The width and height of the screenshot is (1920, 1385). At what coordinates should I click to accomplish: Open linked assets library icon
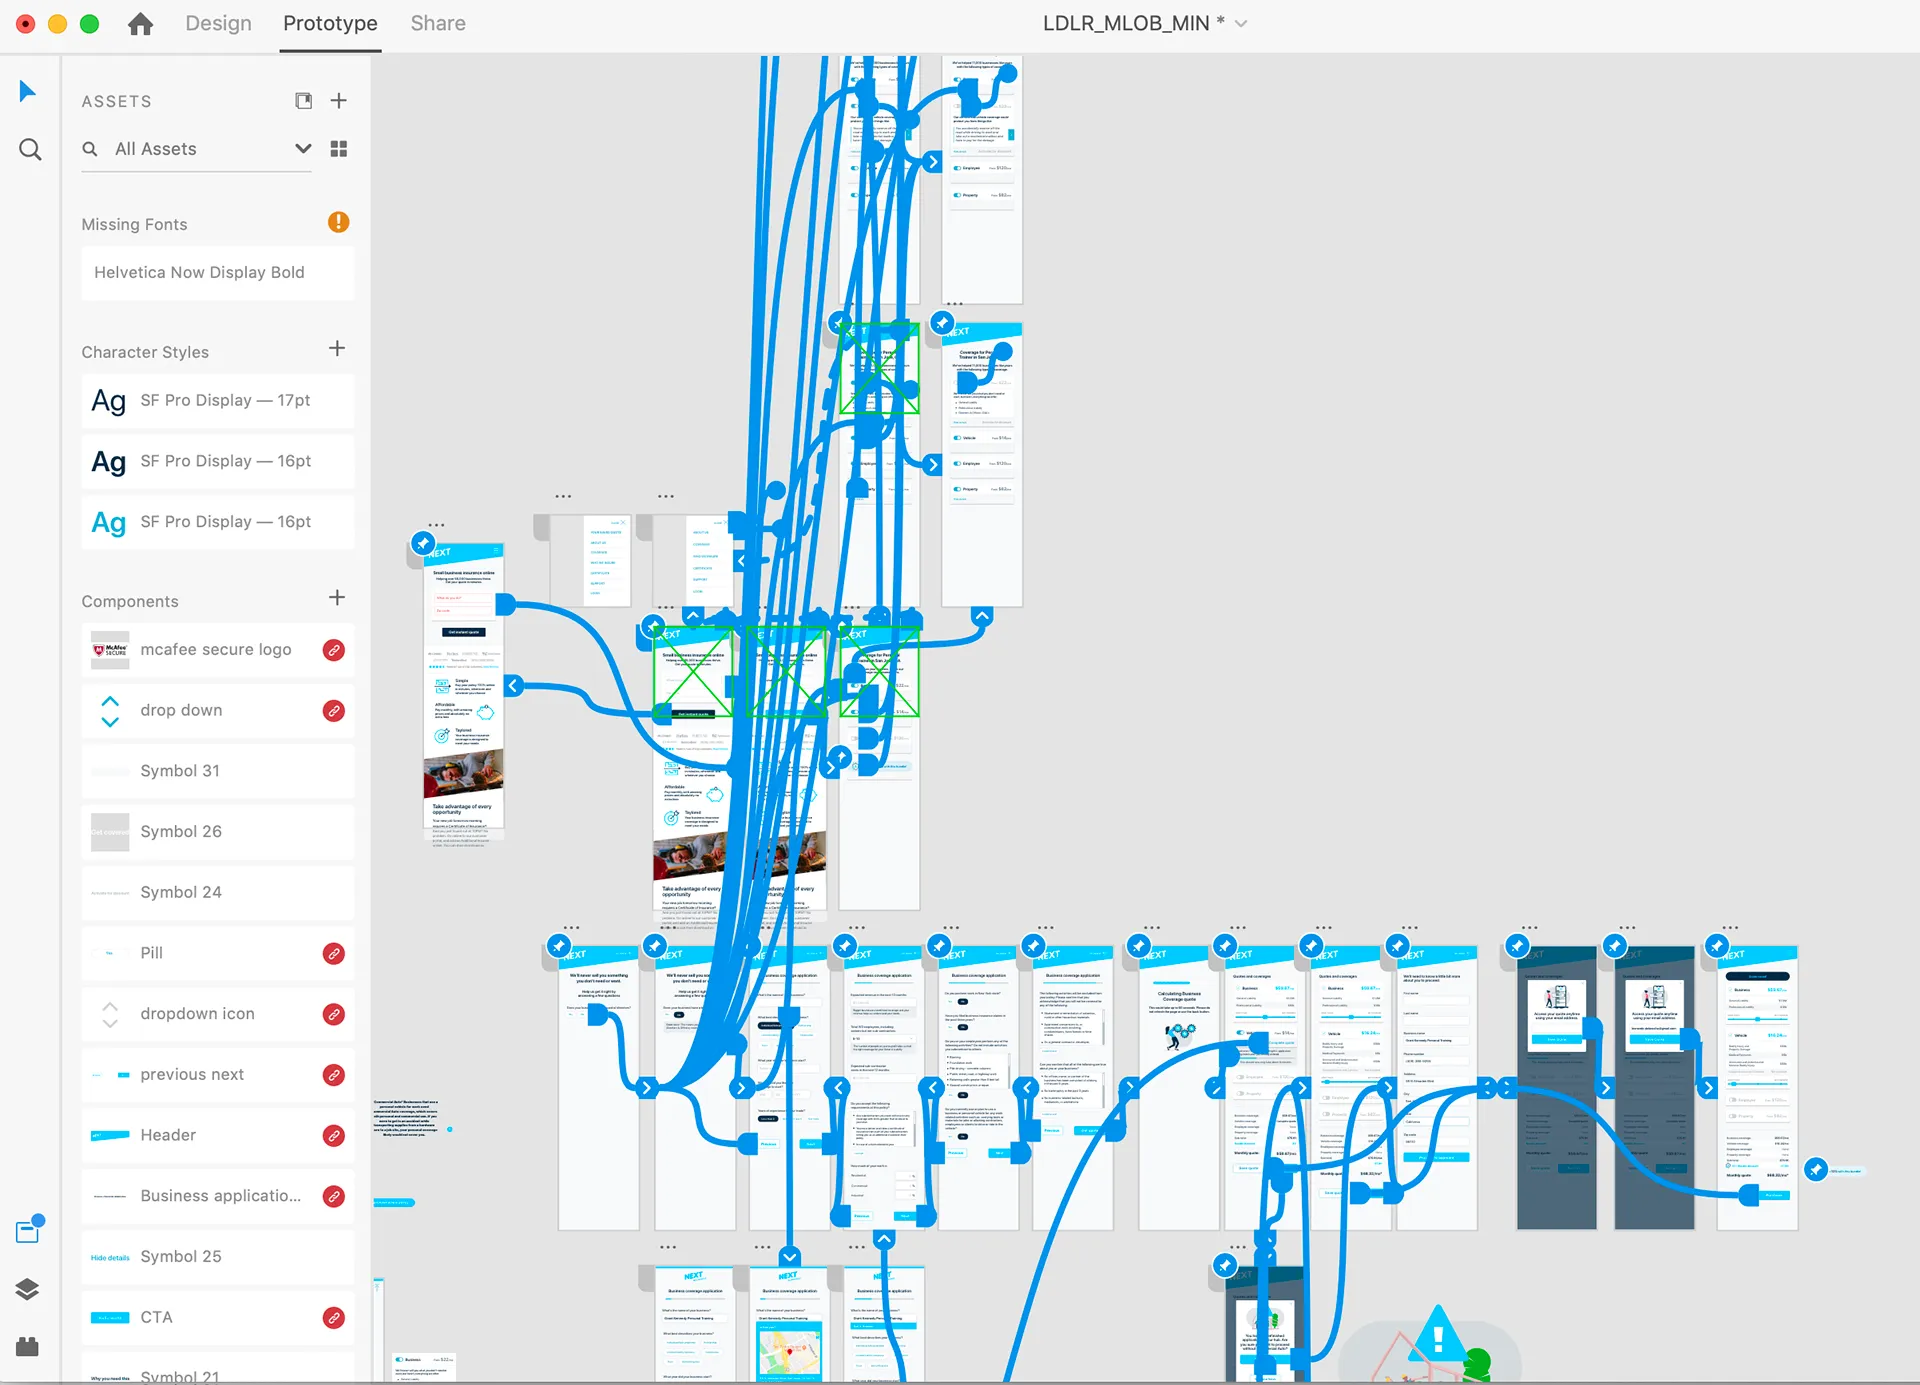pos(304,100)
